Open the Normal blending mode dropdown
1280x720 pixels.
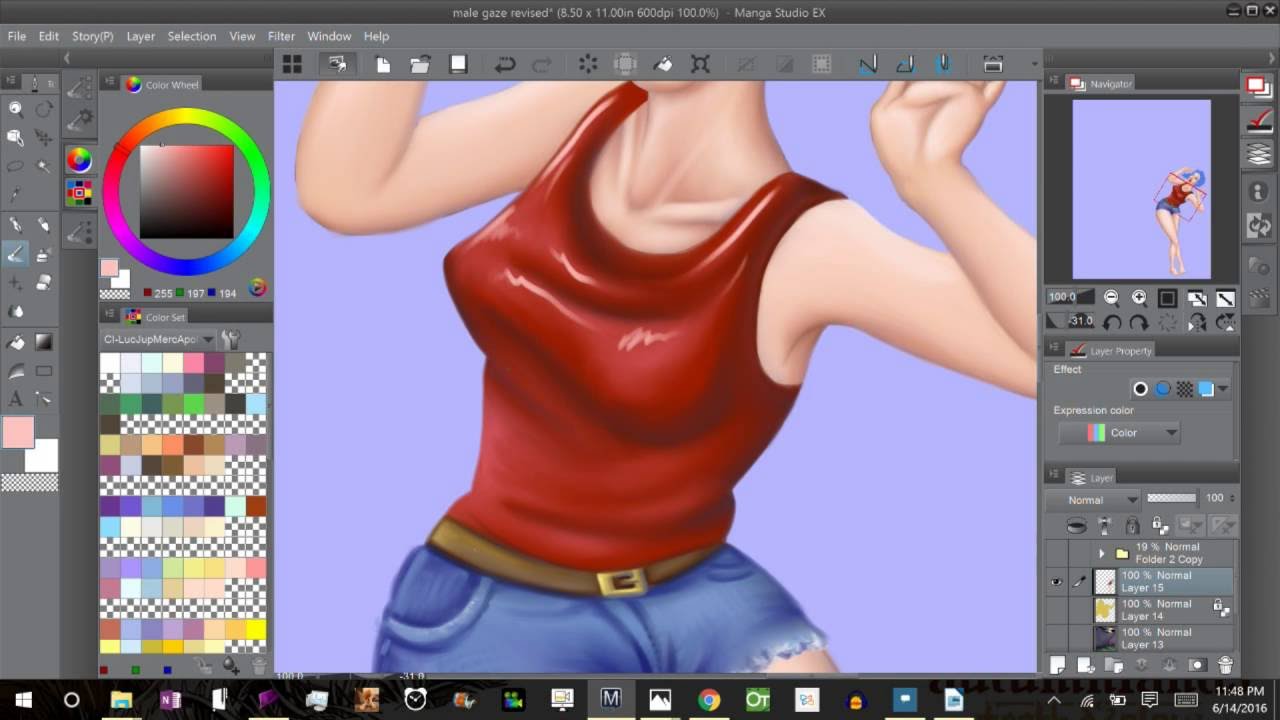pyautogui.click(x=1092, y=499)
